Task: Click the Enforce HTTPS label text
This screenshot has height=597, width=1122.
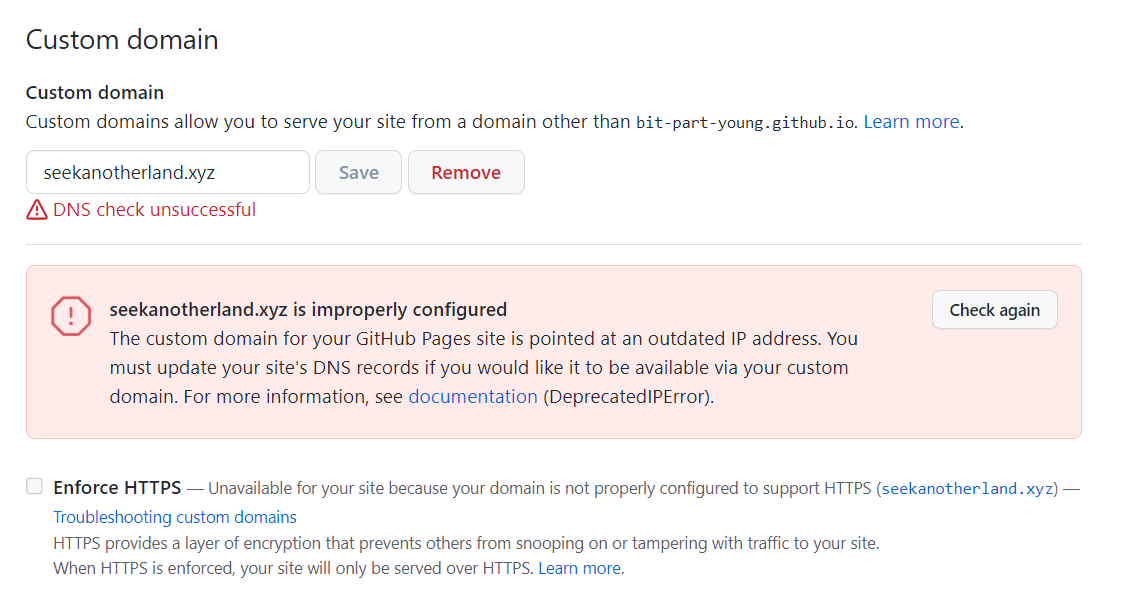Action: coord(117,488)
